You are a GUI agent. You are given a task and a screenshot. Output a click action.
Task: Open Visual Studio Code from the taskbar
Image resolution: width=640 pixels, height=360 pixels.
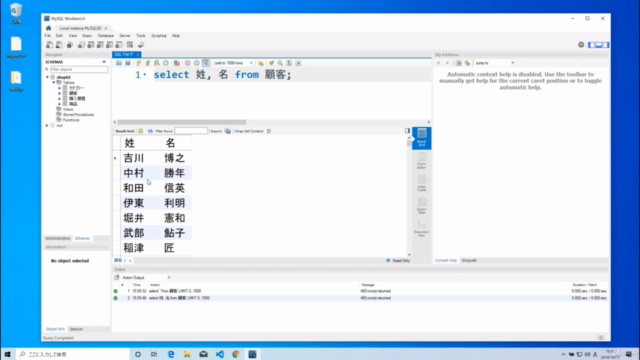tap(220, 354)
